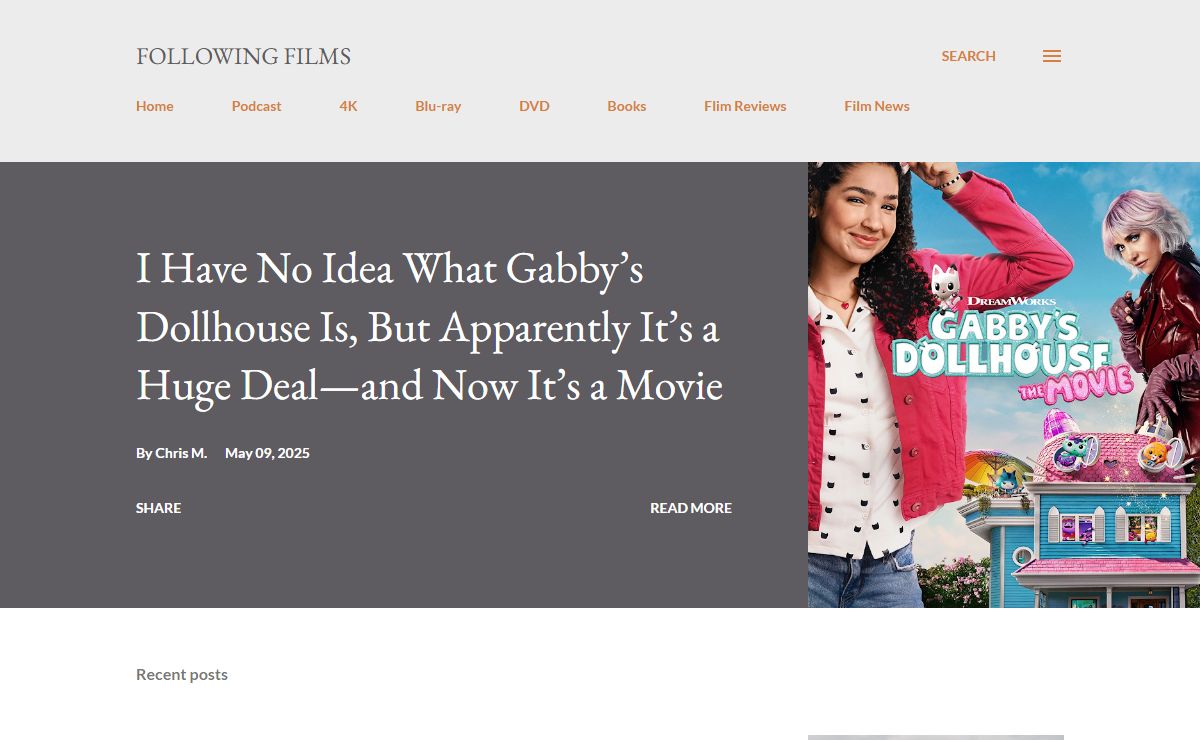
Task: Click the dark featured post banner background
Action: click(x=420, y=570)
